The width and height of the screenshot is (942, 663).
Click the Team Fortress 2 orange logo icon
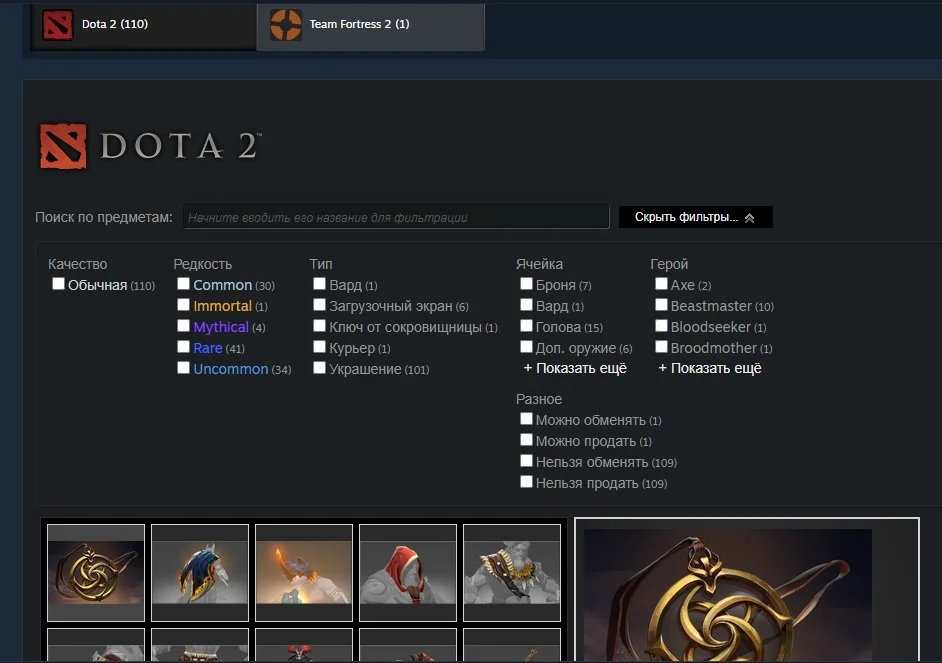click(285, 25)
